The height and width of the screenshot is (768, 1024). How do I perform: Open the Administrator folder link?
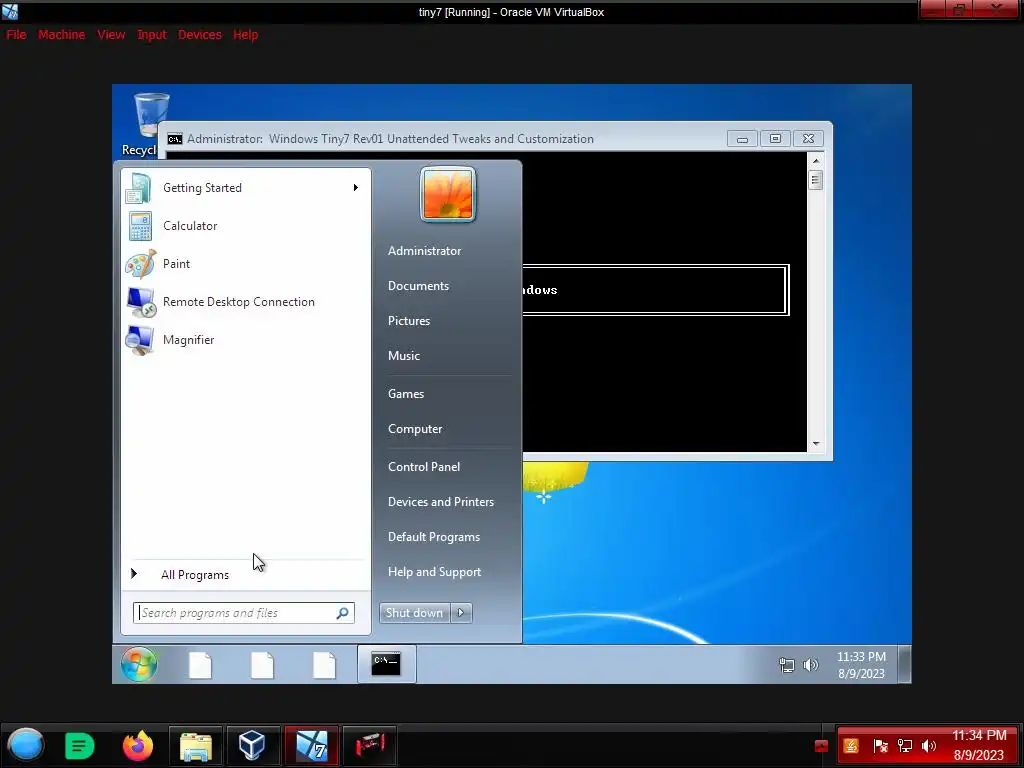(424, 251)
